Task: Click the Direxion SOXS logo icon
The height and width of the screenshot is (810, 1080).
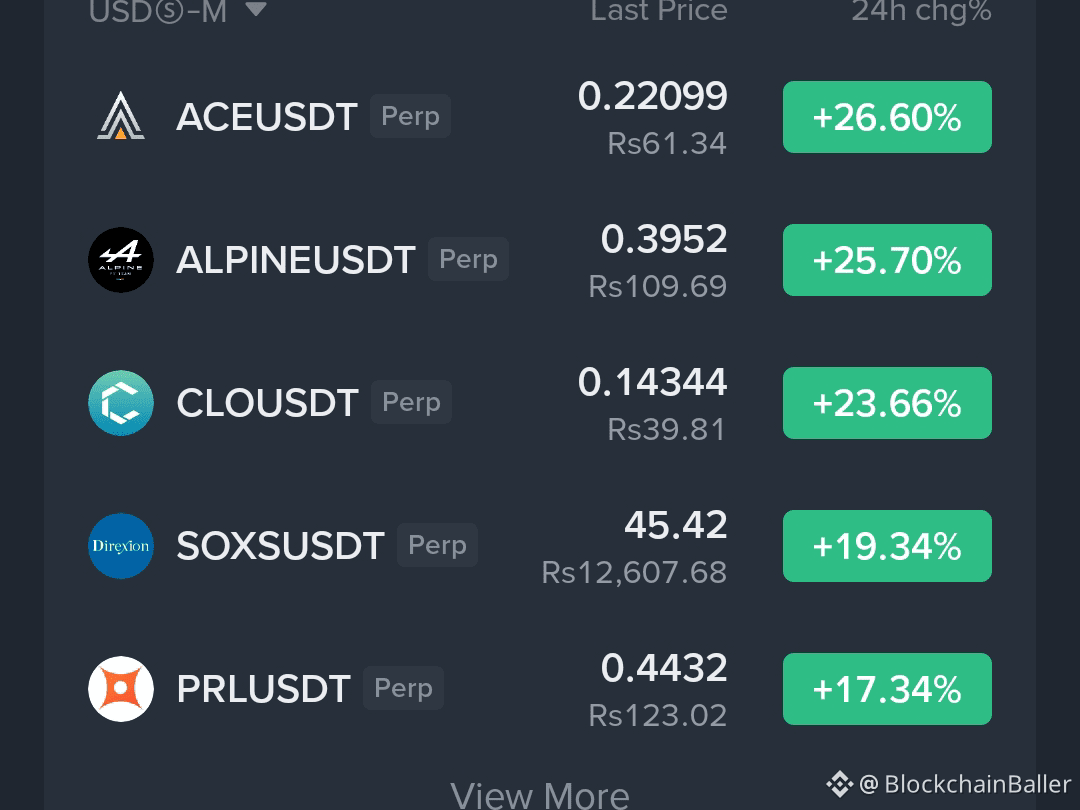Action: (x=121, y=546)
